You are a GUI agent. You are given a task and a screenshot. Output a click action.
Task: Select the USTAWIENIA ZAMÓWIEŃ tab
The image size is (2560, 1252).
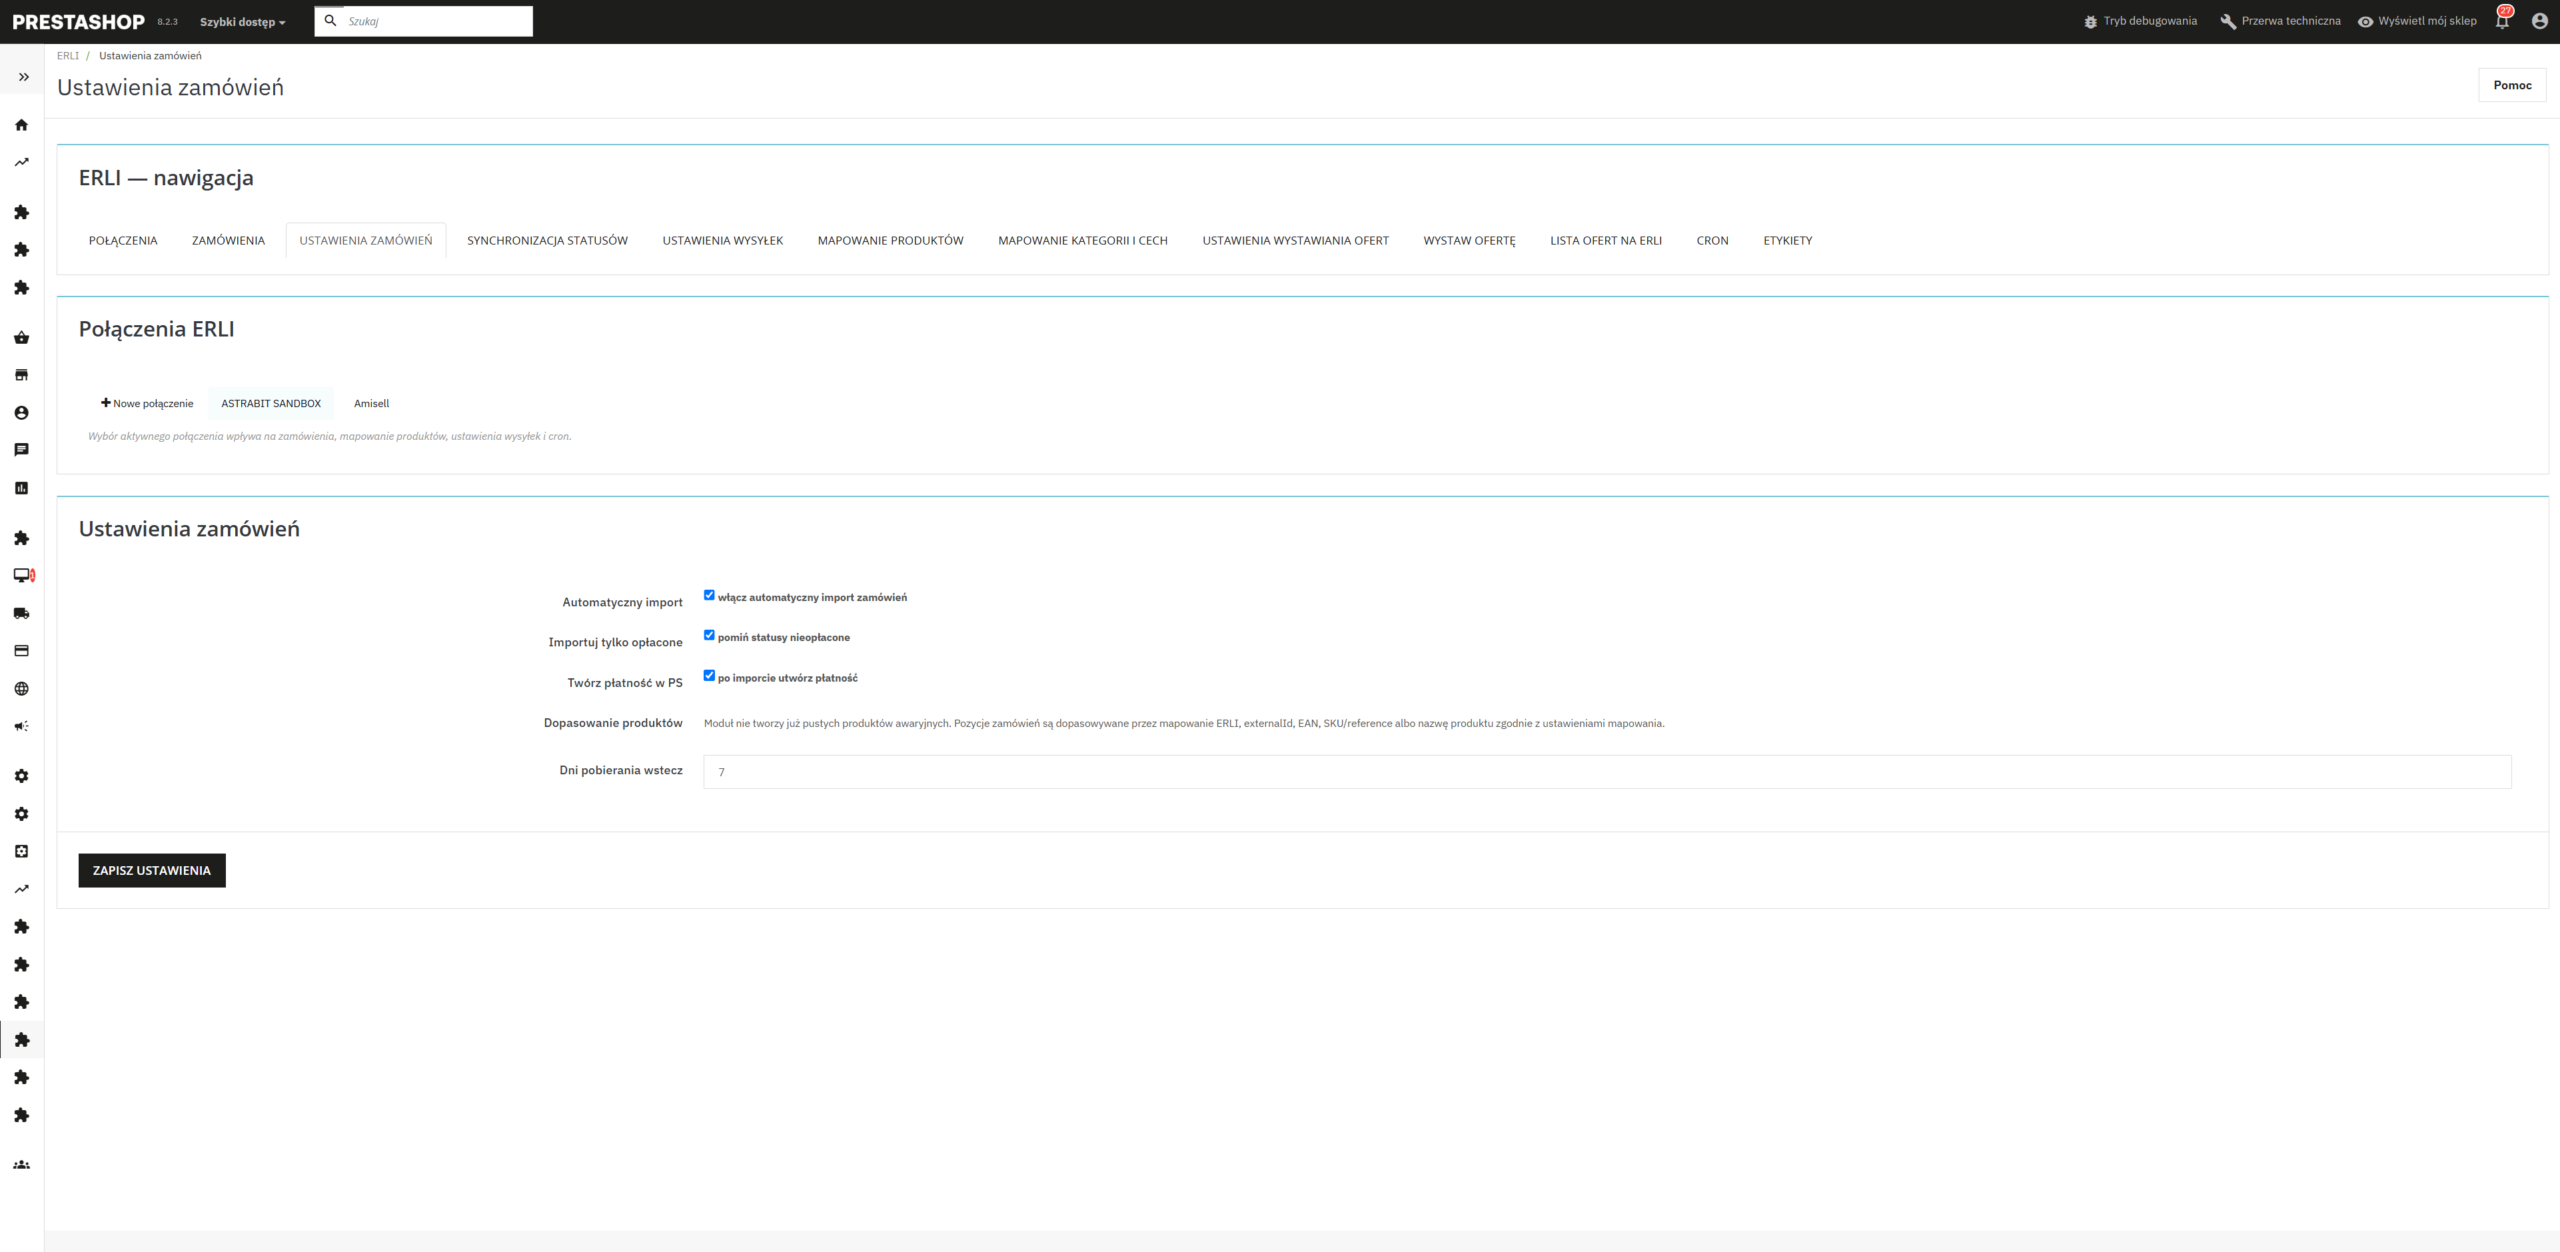(x=366, y=241)
